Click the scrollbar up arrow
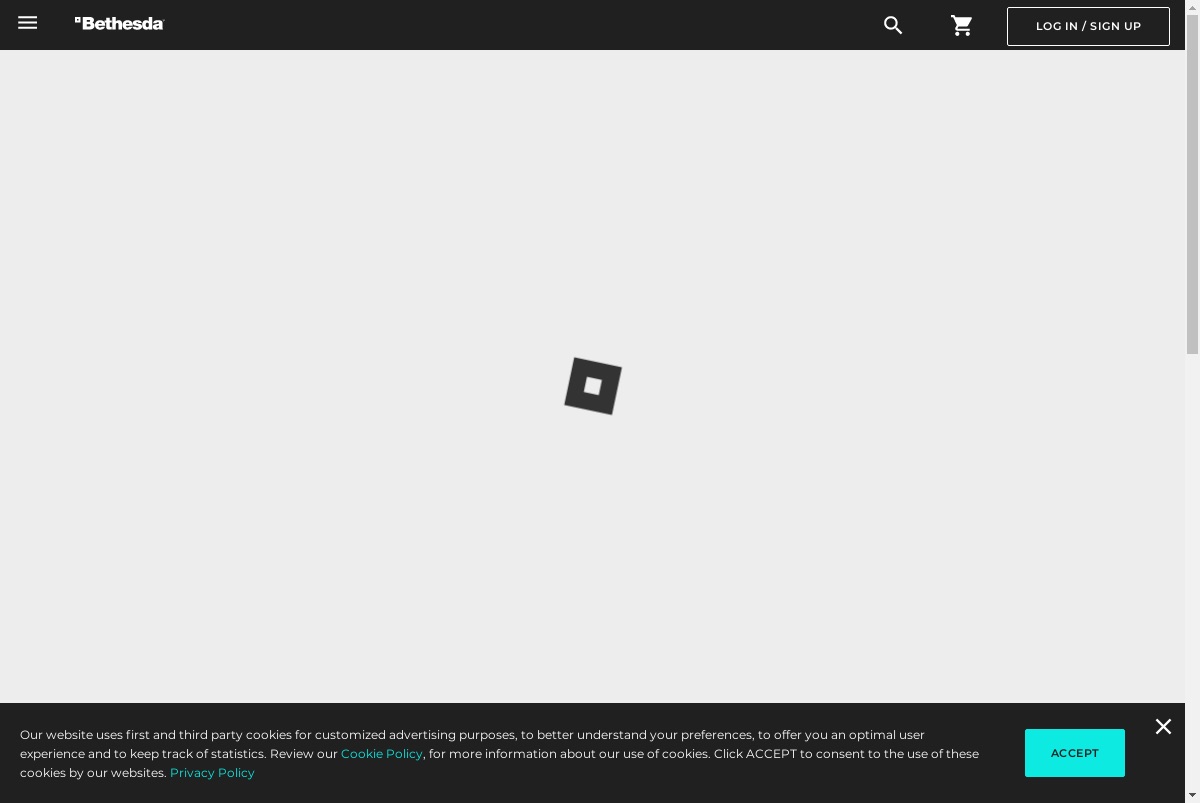 [x=1193, y=7]
